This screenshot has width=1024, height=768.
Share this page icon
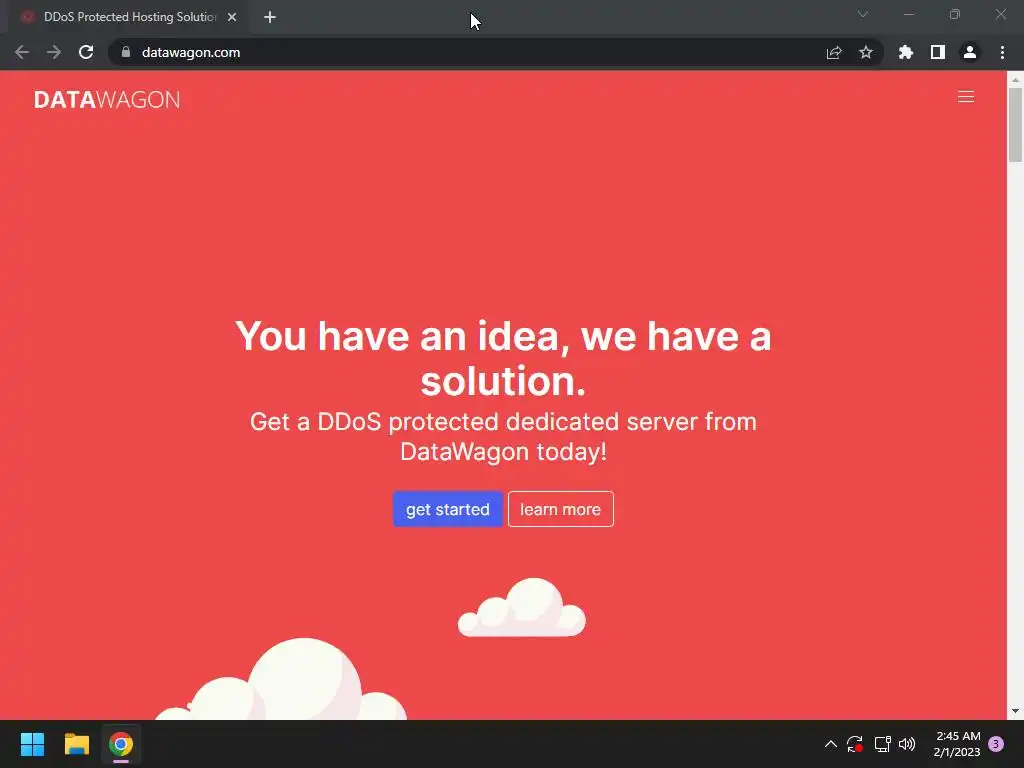point(833,52)
